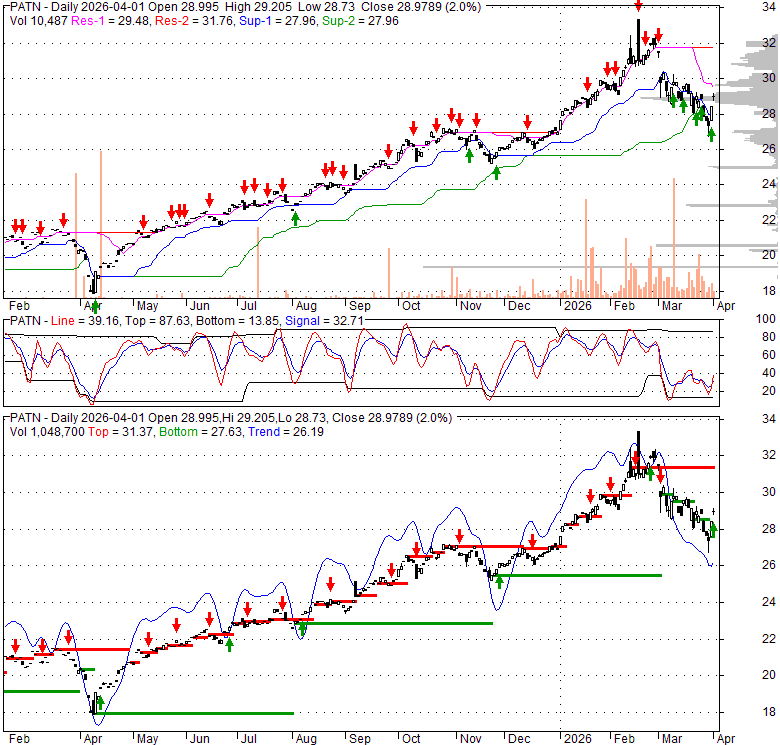Click the green arrow at the late March low in the top chart
The width and height of the screenshot is (780, 745).
[712, 134]
